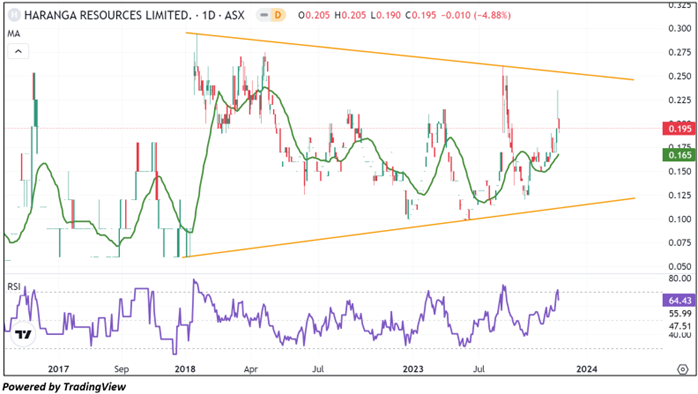
Task: Click the HARANGA RESOURCES LIMITED title
Action: point(107,15)
